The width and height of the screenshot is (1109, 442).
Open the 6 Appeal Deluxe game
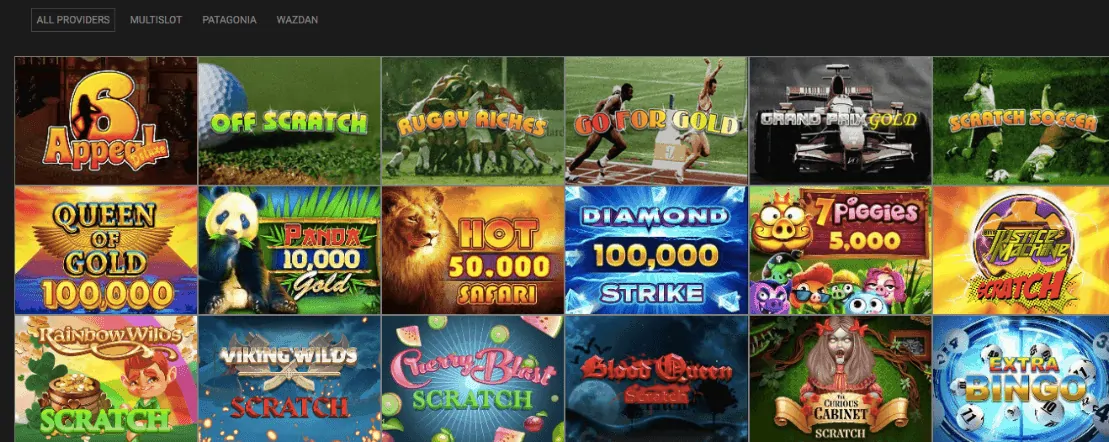(x=106, y=121)
